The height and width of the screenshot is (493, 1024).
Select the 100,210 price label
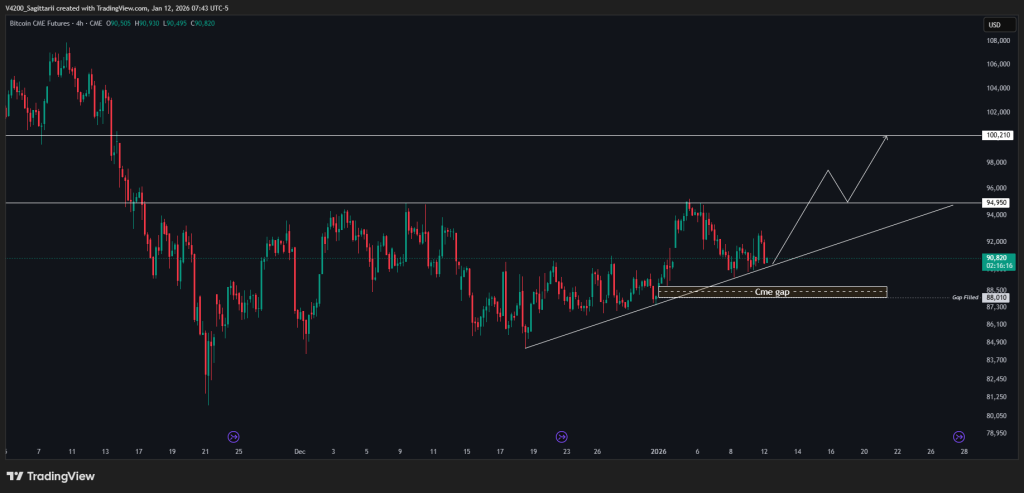pos(999,135)
